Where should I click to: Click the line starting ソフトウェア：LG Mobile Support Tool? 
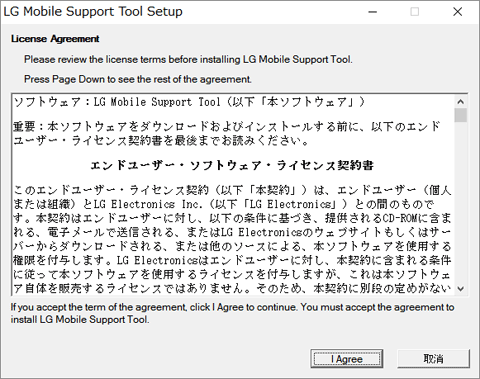coord(189,102)
